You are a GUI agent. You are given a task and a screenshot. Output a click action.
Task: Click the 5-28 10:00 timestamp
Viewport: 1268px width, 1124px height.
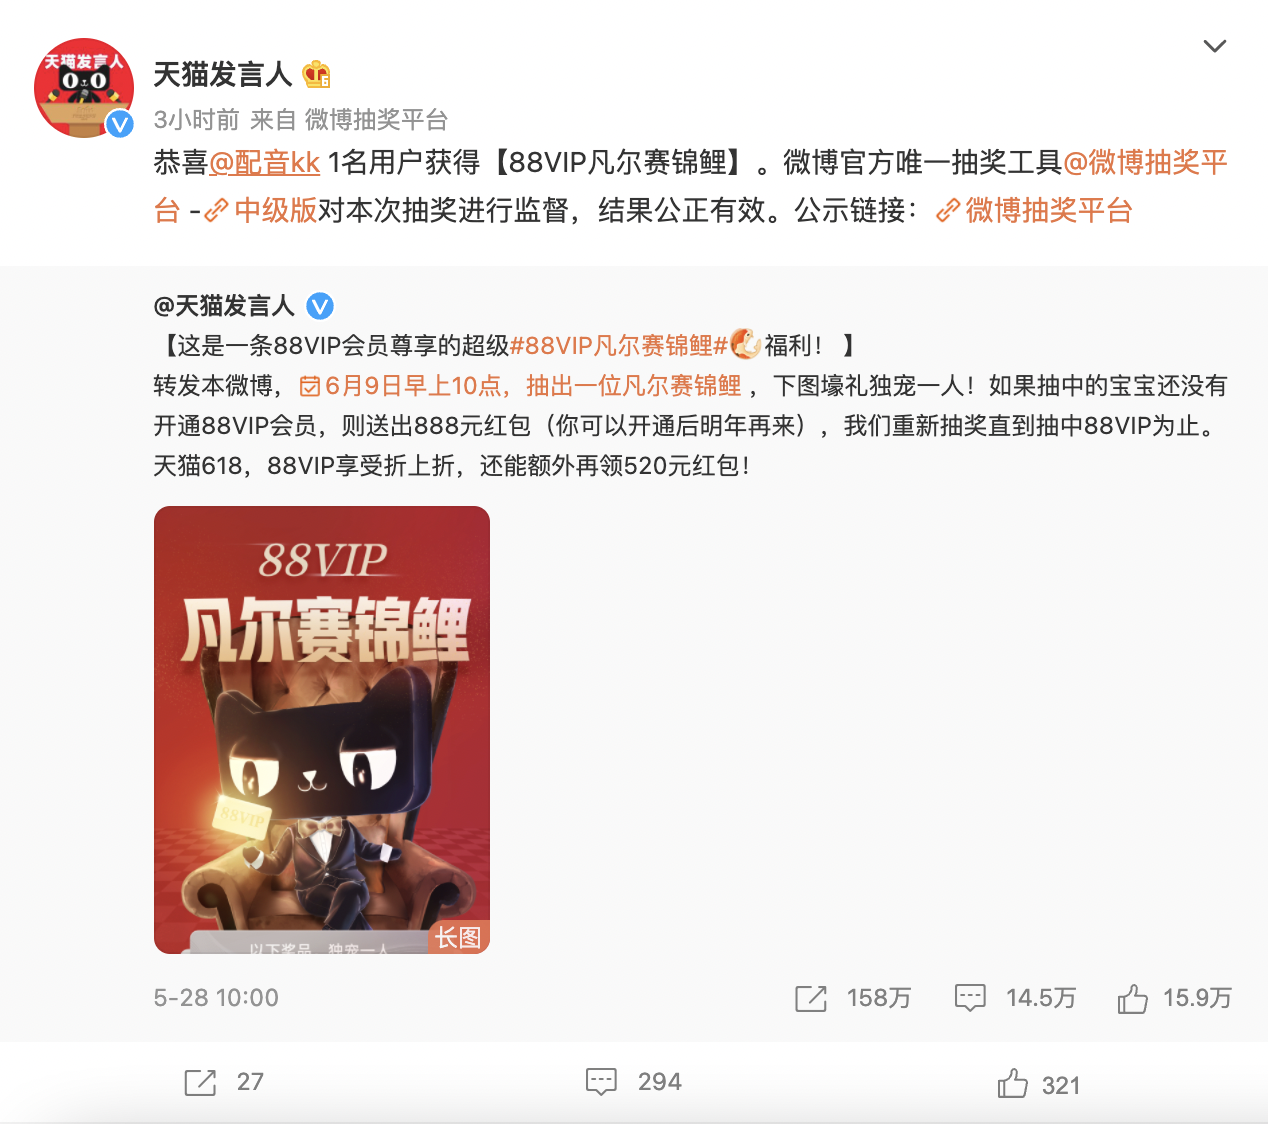(x=216, y=998)
